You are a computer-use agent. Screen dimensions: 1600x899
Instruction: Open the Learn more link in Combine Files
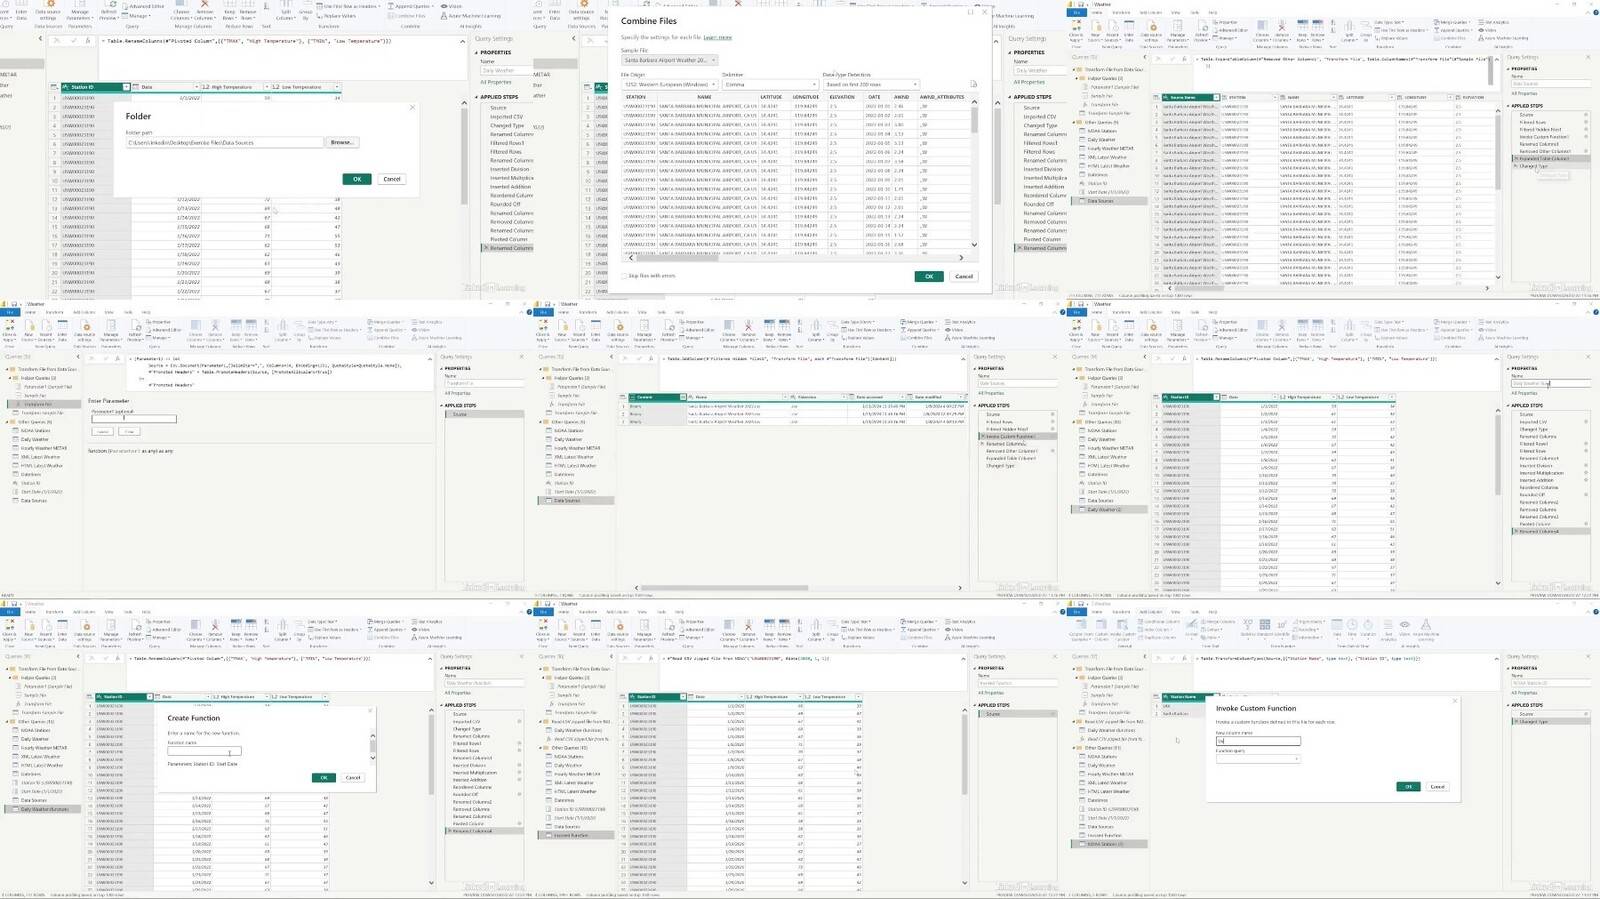click(718, 37)
